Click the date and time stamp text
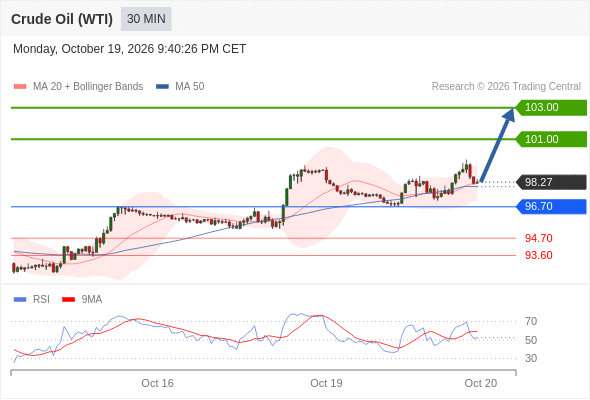Screen dimensions: 590x400 point(129,49)
